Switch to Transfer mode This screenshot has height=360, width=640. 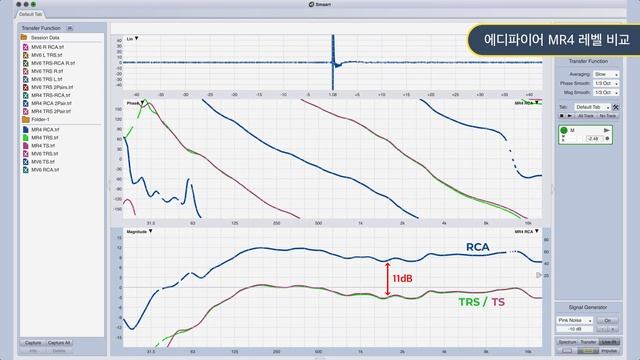click(x=588, y=342)
